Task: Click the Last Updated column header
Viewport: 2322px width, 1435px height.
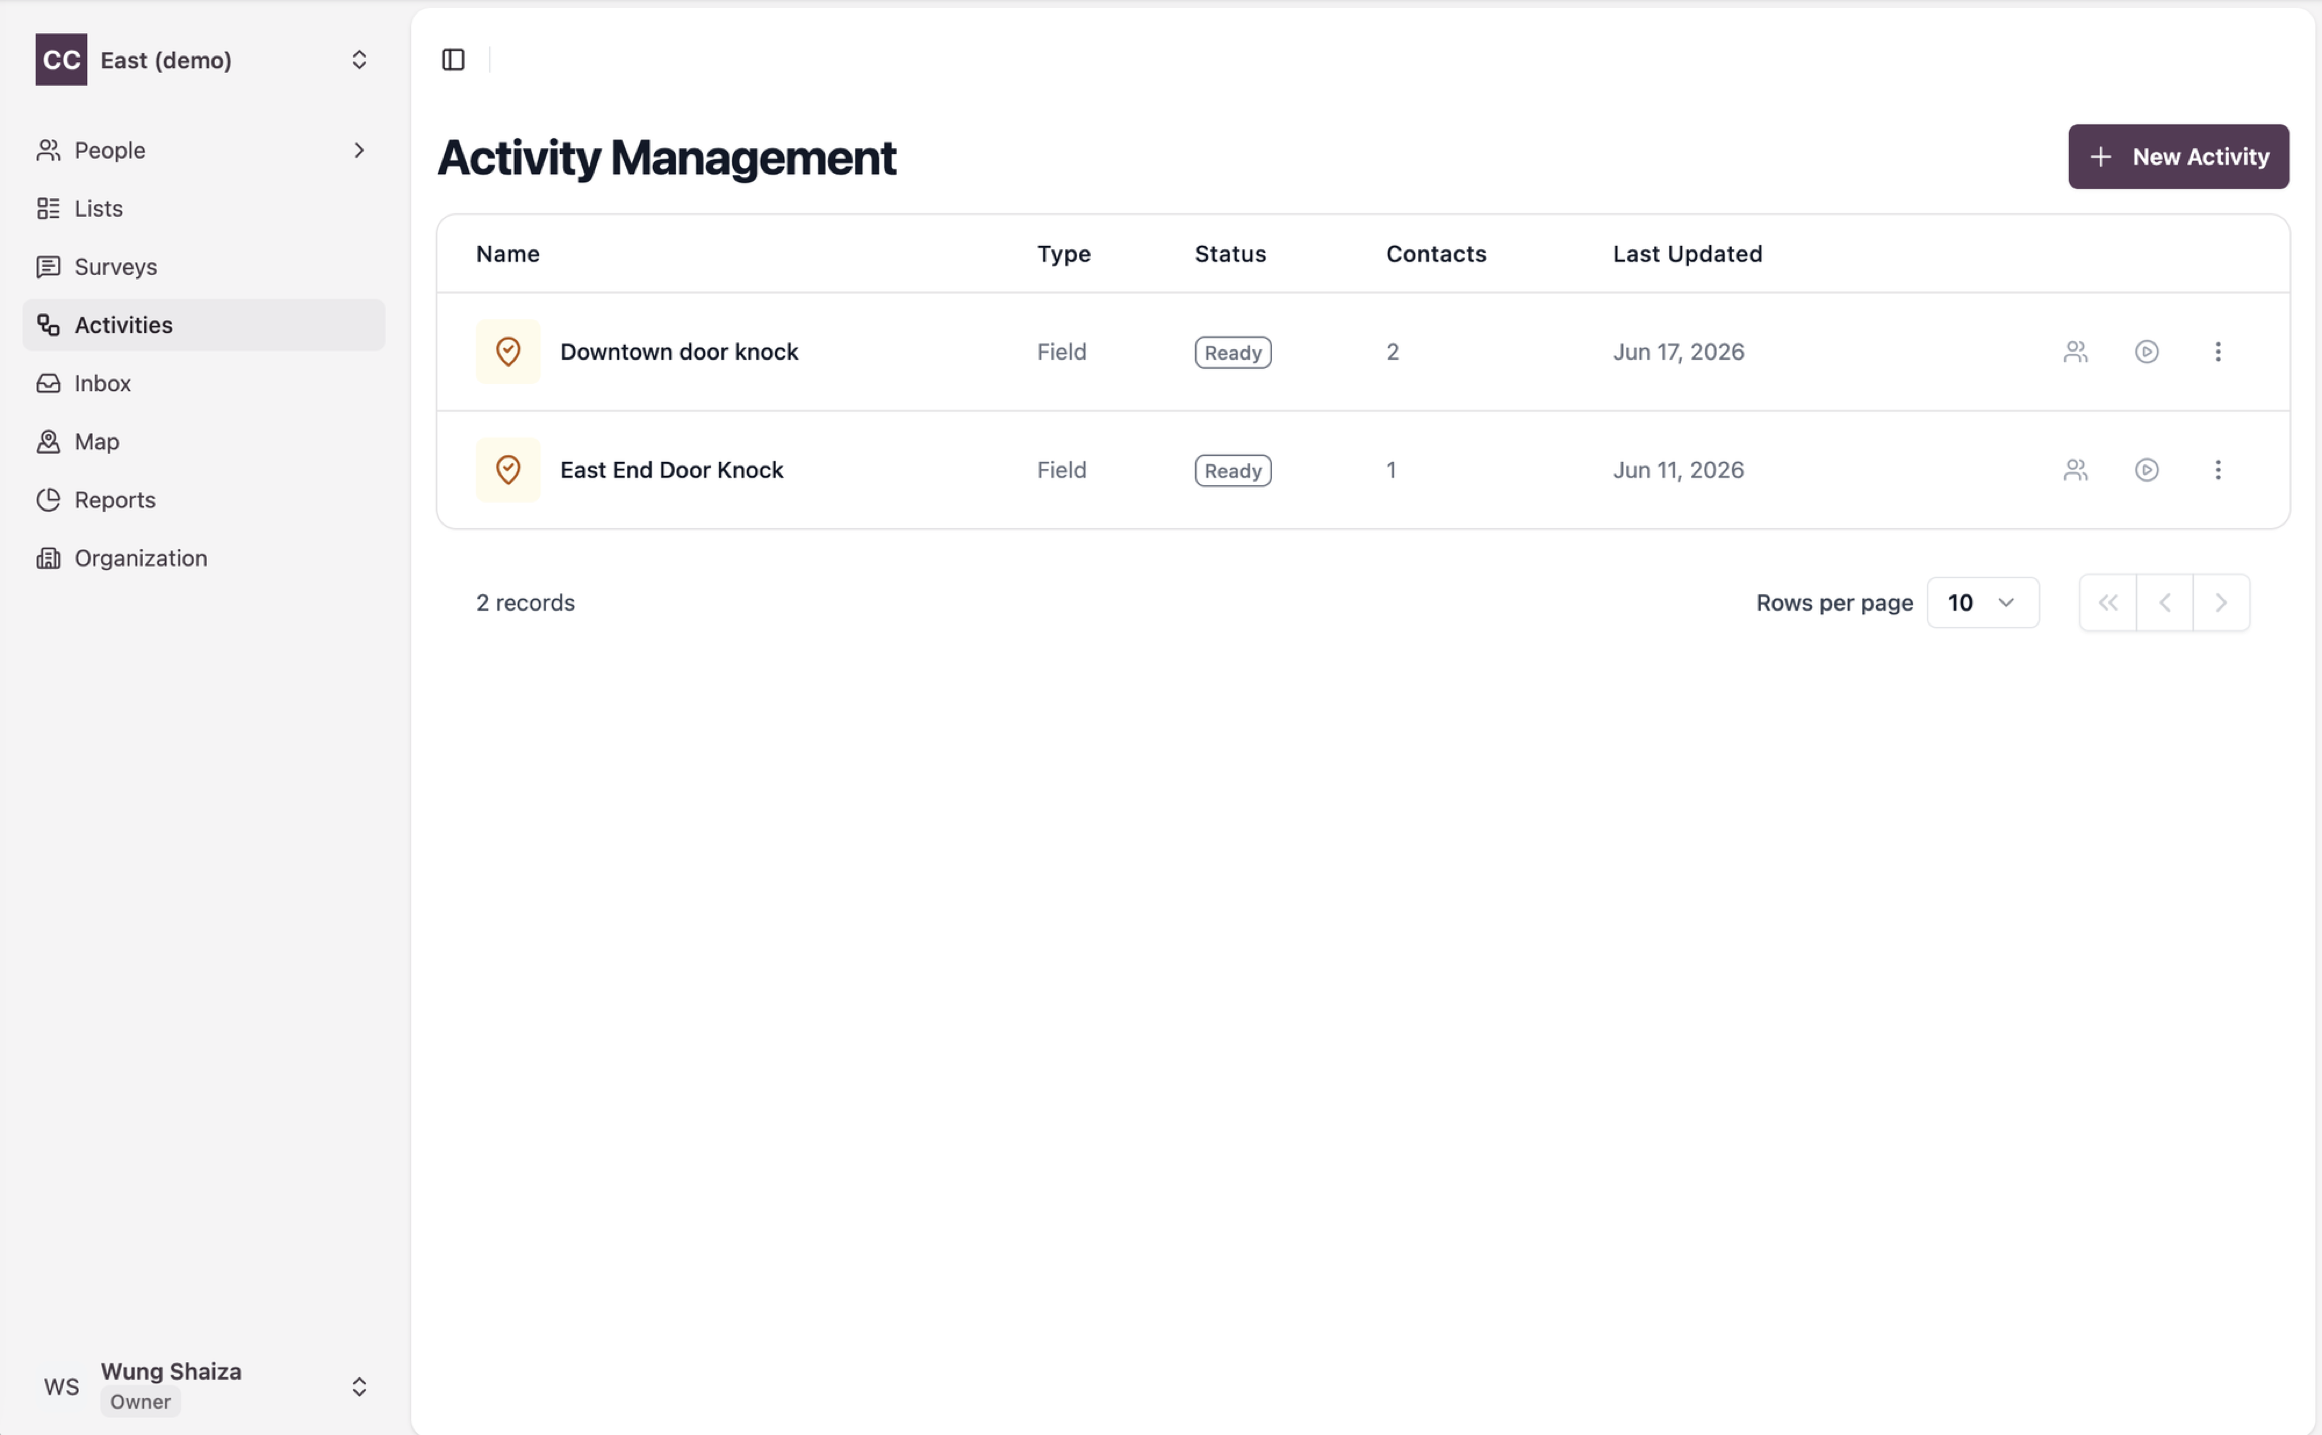Action: point(1687,254)
